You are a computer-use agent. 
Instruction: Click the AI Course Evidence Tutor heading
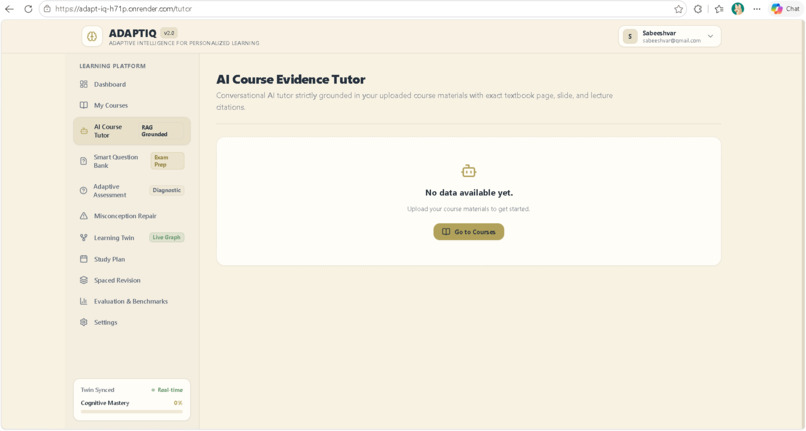tap(291, 80)
